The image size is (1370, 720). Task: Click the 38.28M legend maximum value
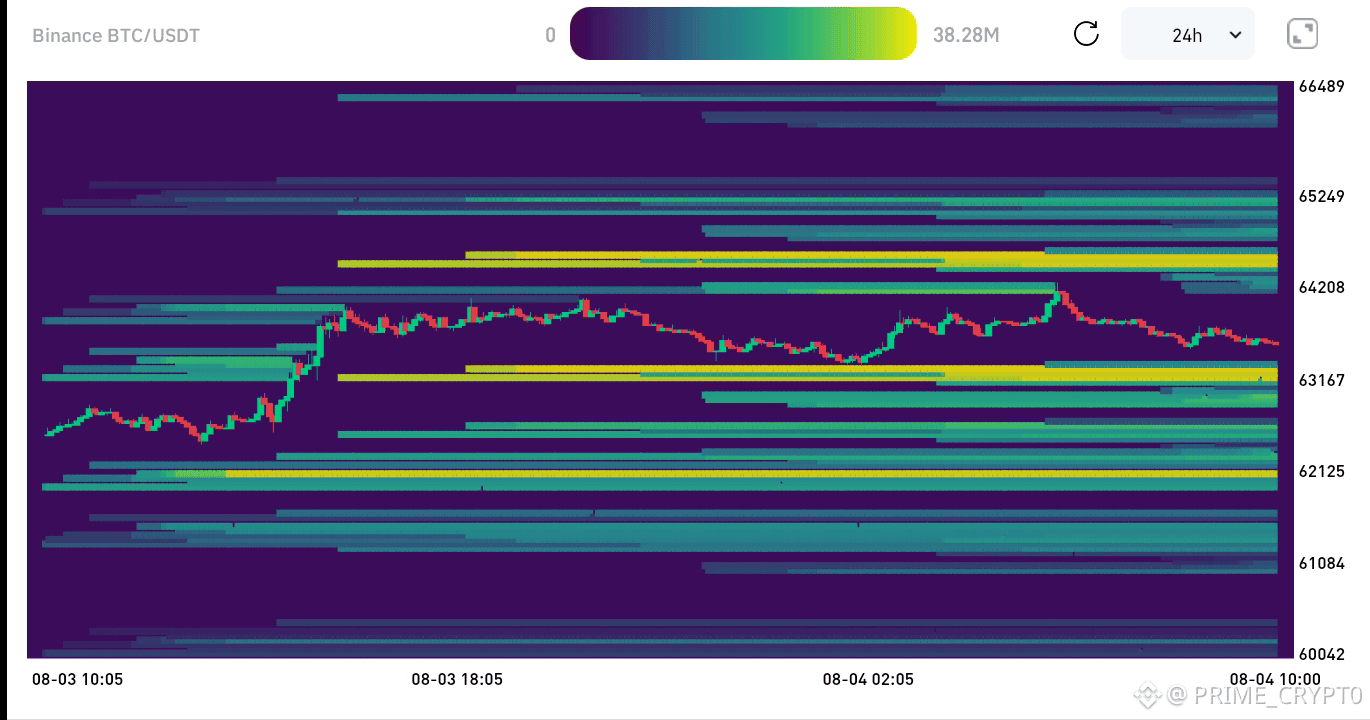966,35
